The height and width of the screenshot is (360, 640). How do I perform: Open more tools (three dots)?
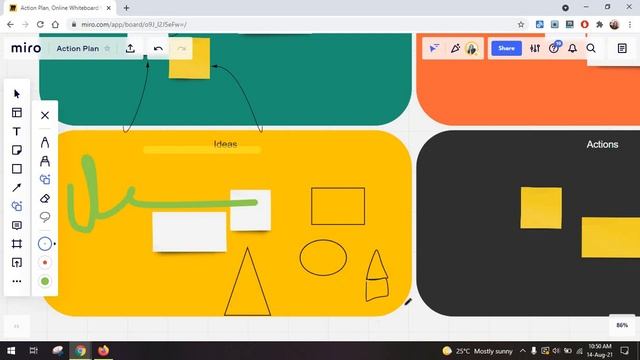coord(17,281)
